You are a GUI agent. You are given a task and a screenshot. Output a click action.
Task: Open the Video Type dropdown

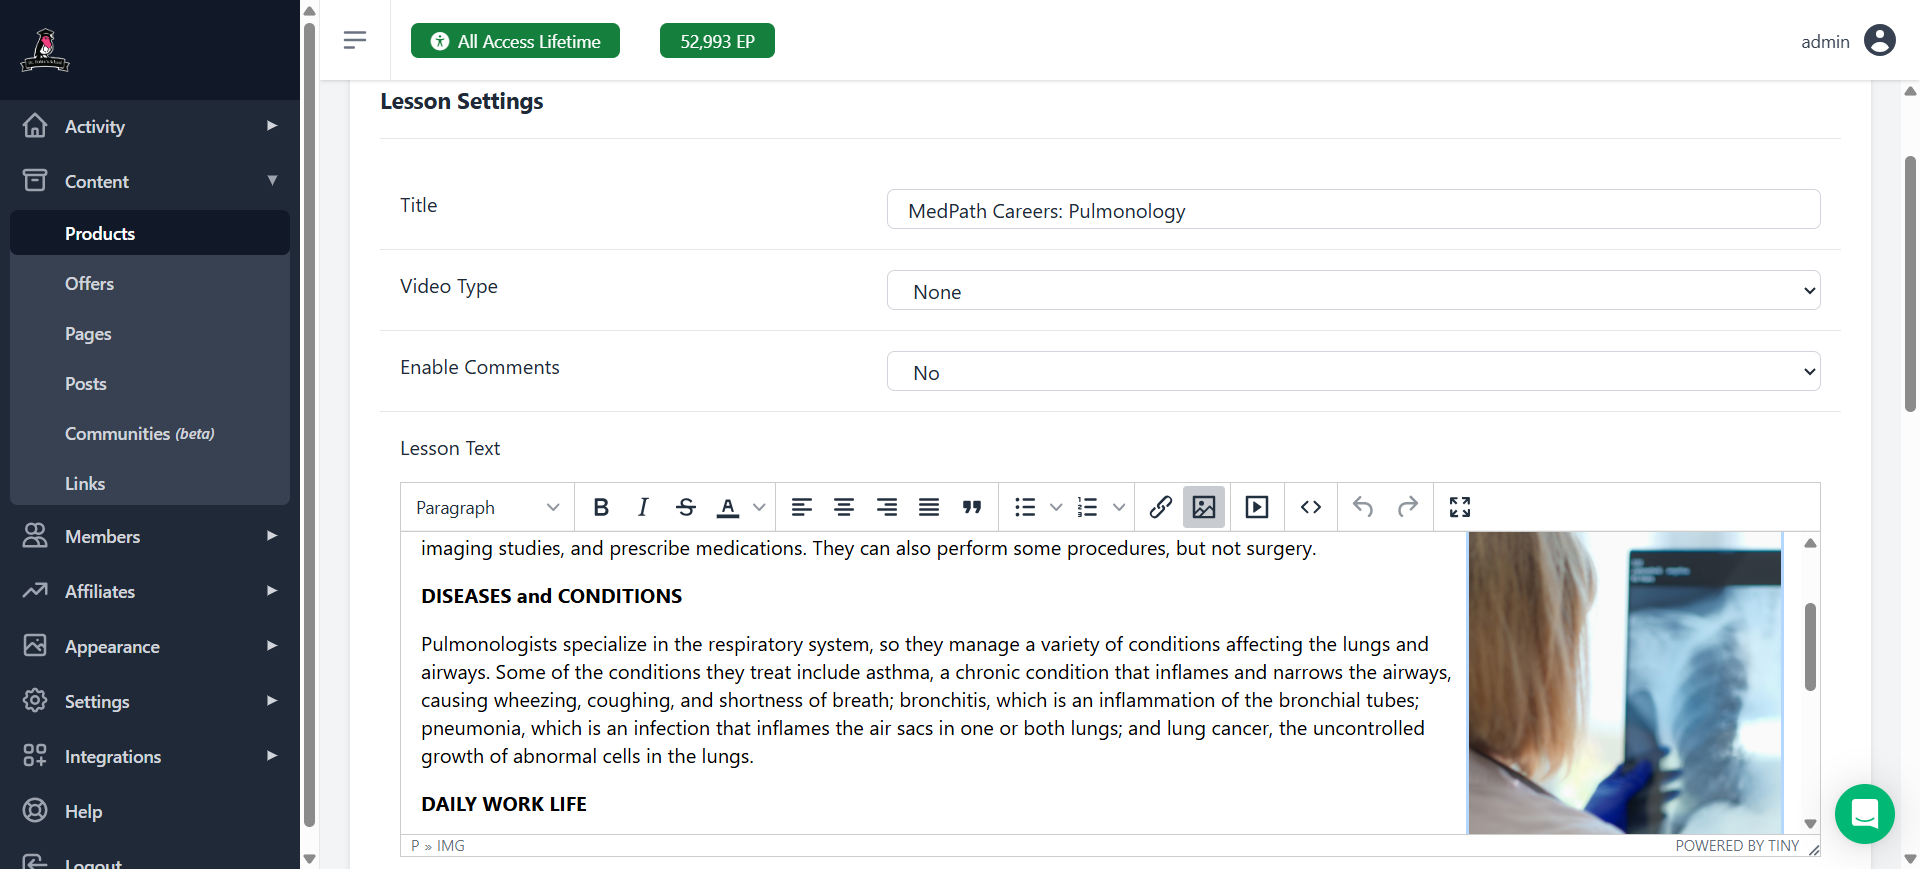(x=1353, y=291)
